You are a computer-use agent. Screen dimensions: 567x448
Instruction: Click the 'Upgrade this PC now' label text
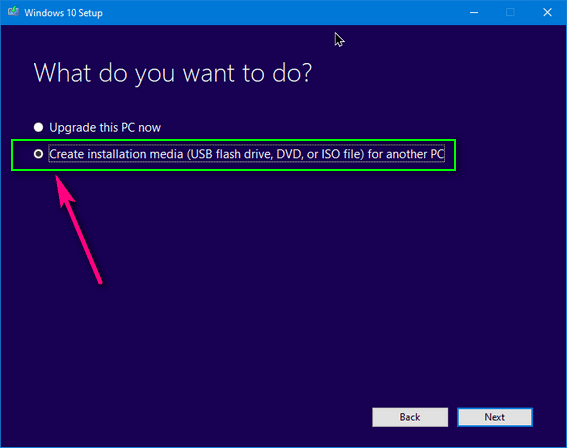point(105,128)
